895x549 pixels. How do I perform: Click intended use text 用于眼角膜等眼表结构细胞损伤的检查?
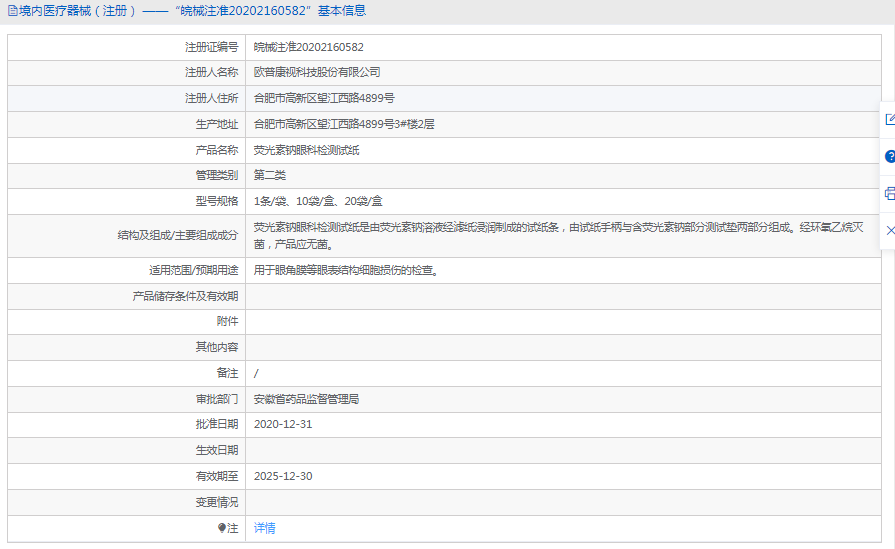pyautogui.click(x=346, y=270)
